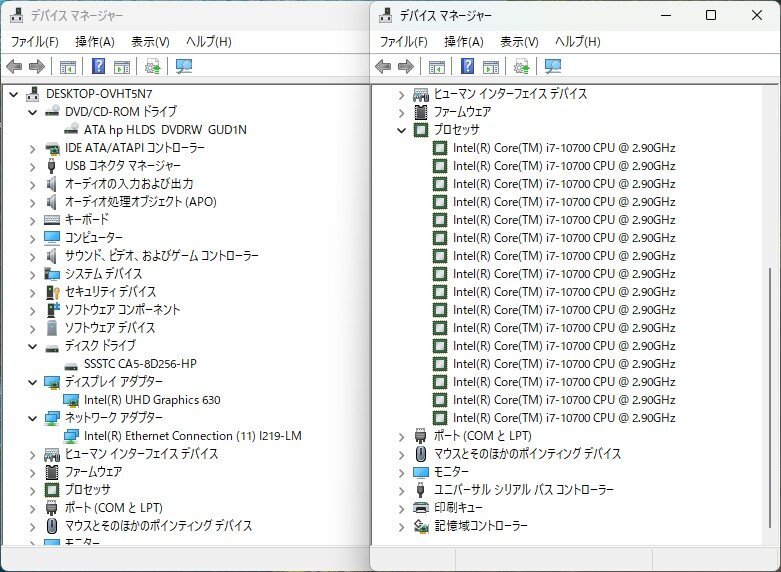Click the Back arrow in left window toolbar
The width and height of the screenshot is (781, 572).
14,66
